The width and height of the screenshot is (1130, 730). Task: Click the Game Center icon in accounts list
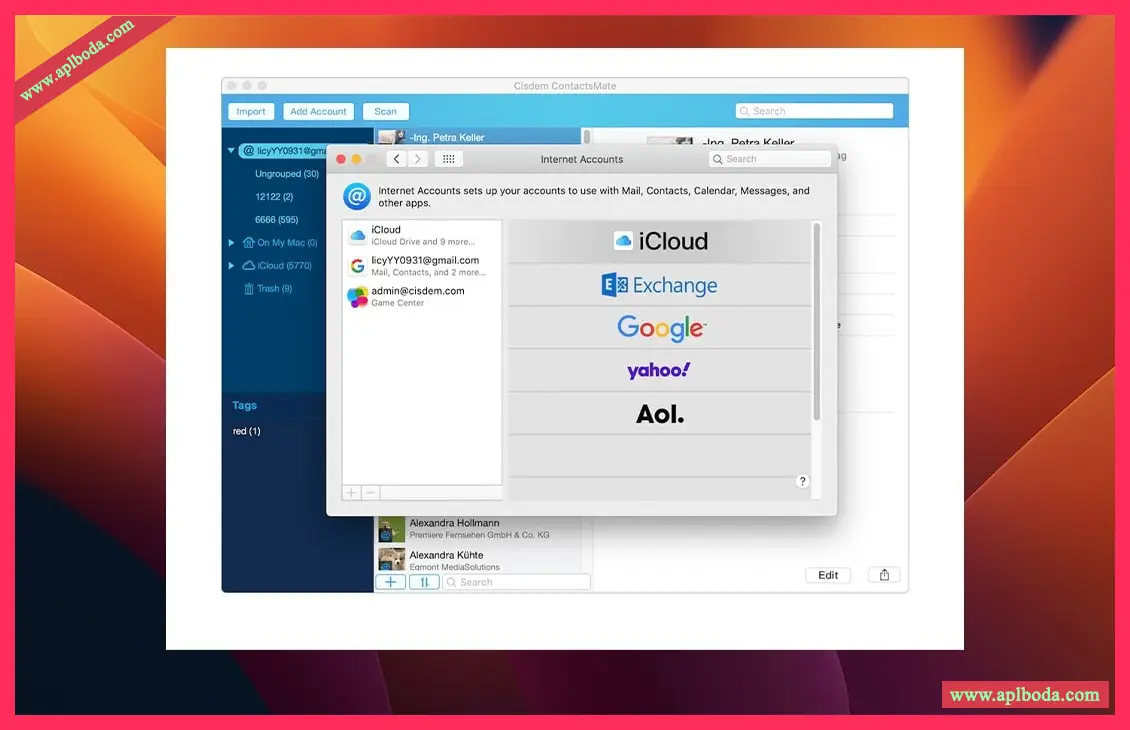[x=357, y=296]
